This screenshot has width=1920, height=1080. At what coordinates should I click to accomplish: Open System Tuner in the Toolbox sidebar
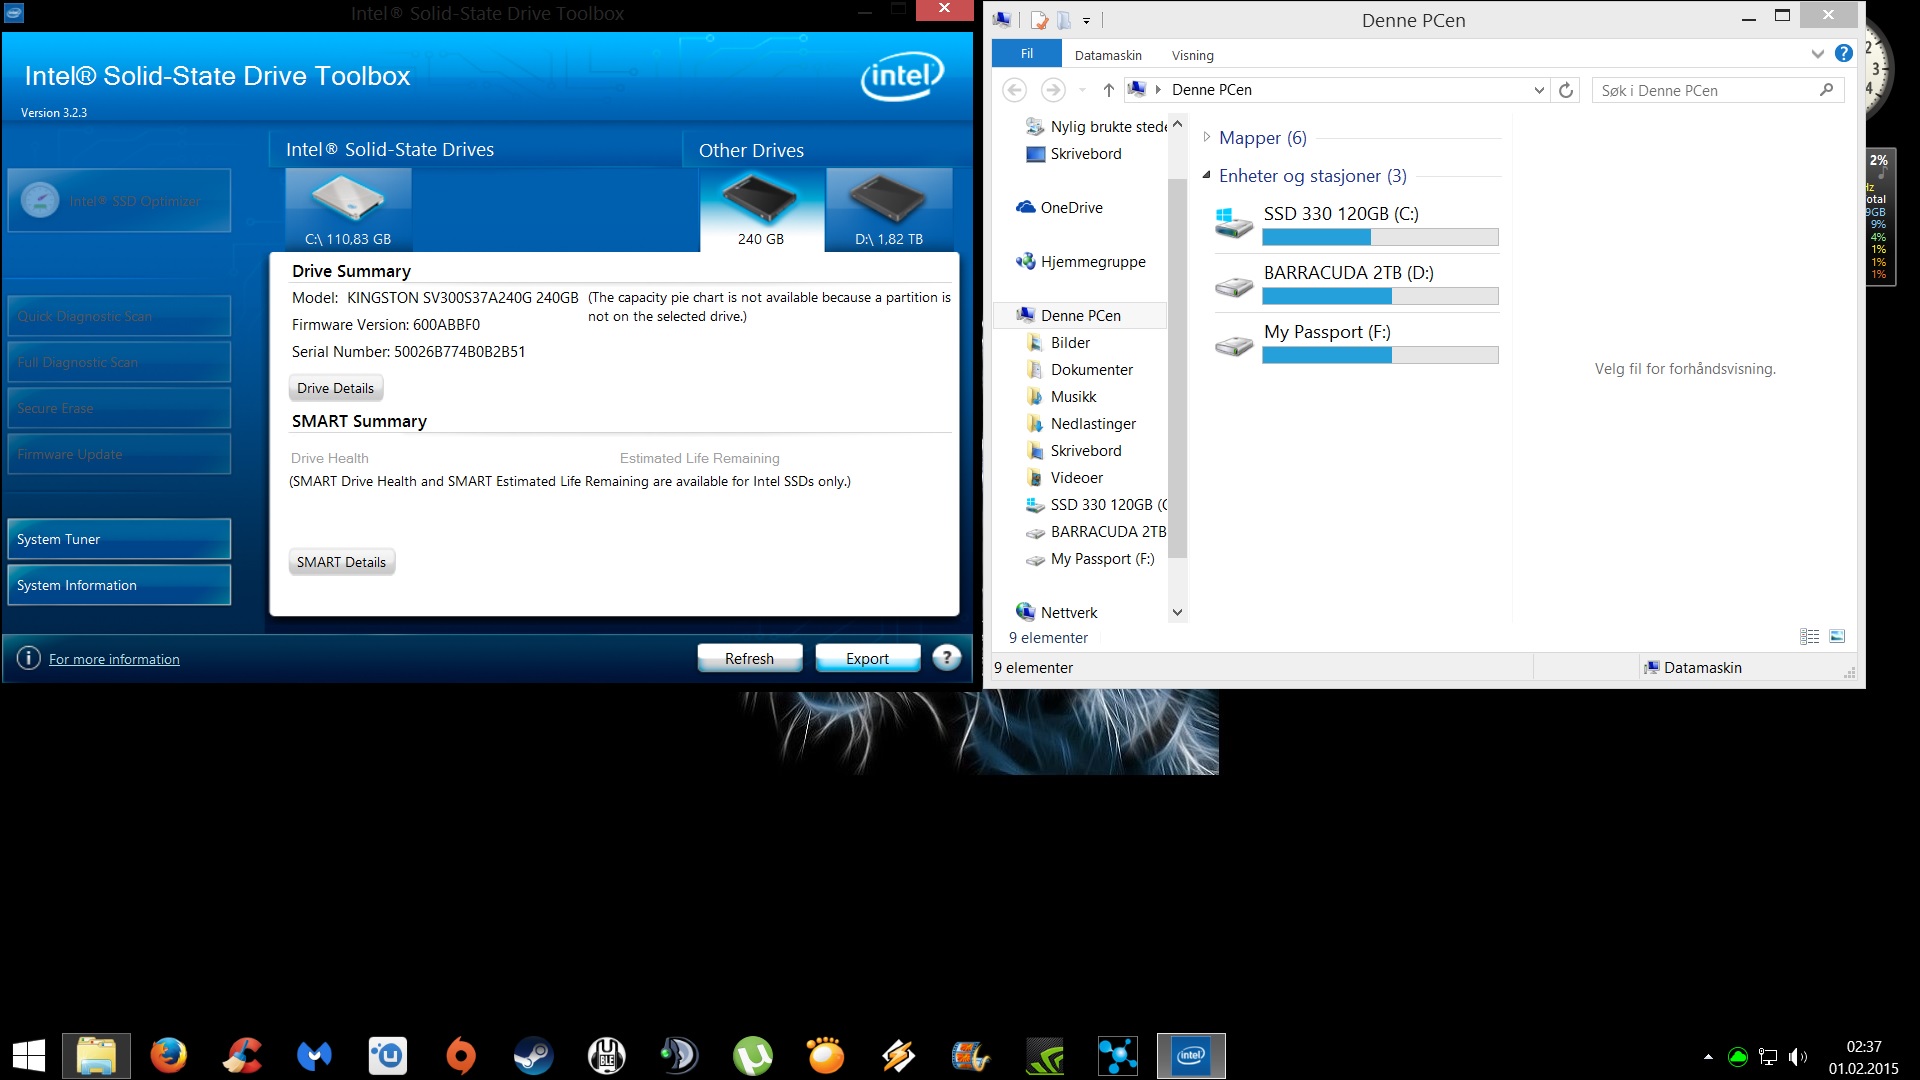click(x=119, y=539)
